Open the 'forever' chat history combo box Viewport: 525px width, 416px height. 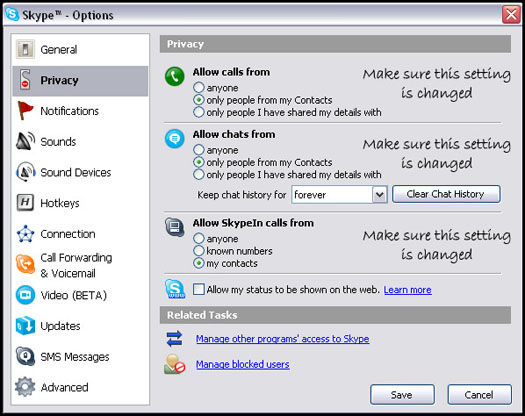coord(339,195)
